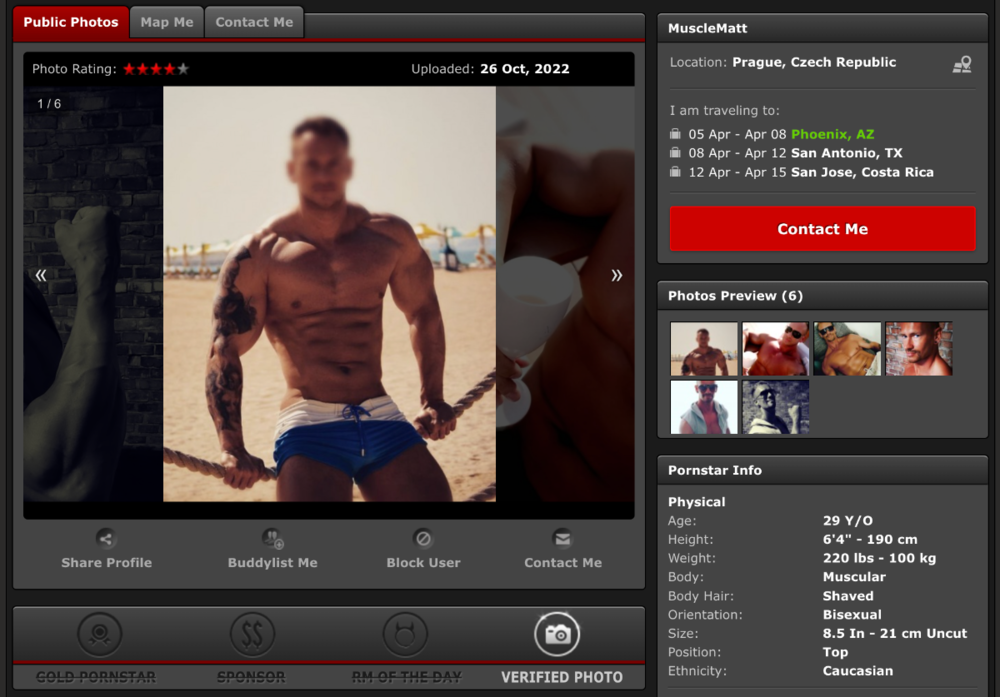Go to previous photo with left arrow
This screenshot has width=1000, height=697.
pos(41,275)
